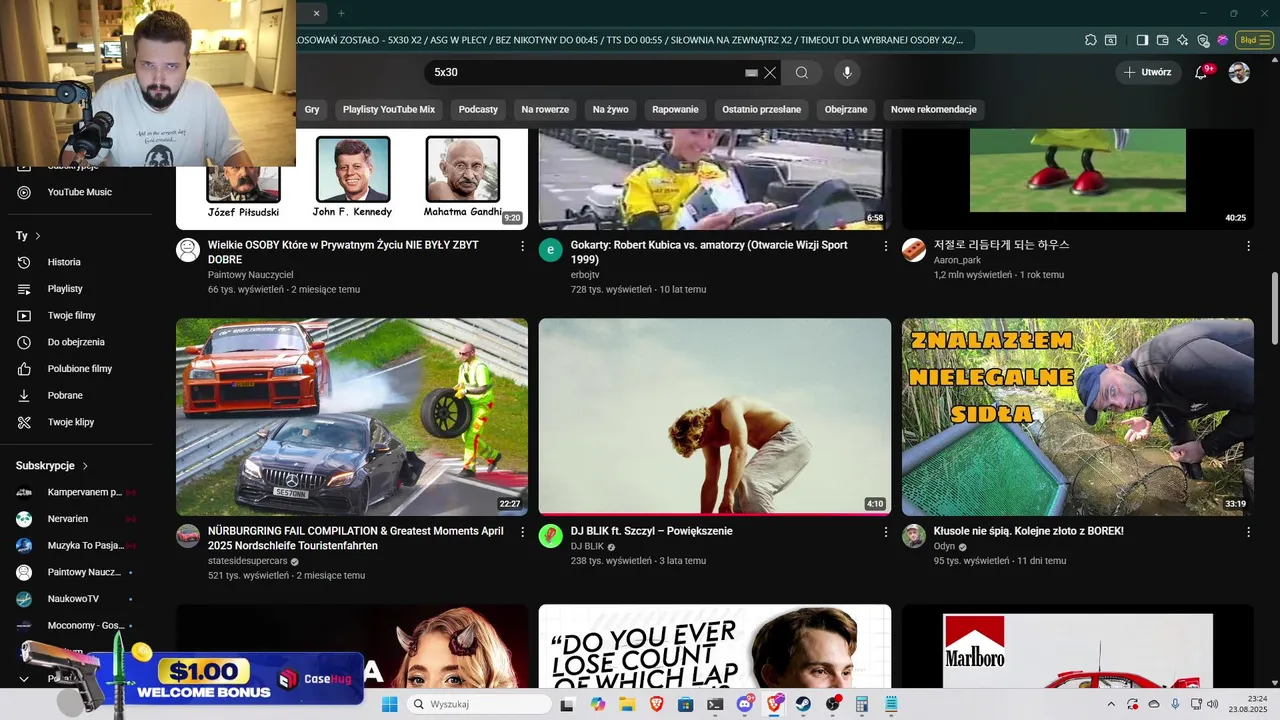
Task: Click the Wyszukaj taskbar search box
Action: click(480, 704)
